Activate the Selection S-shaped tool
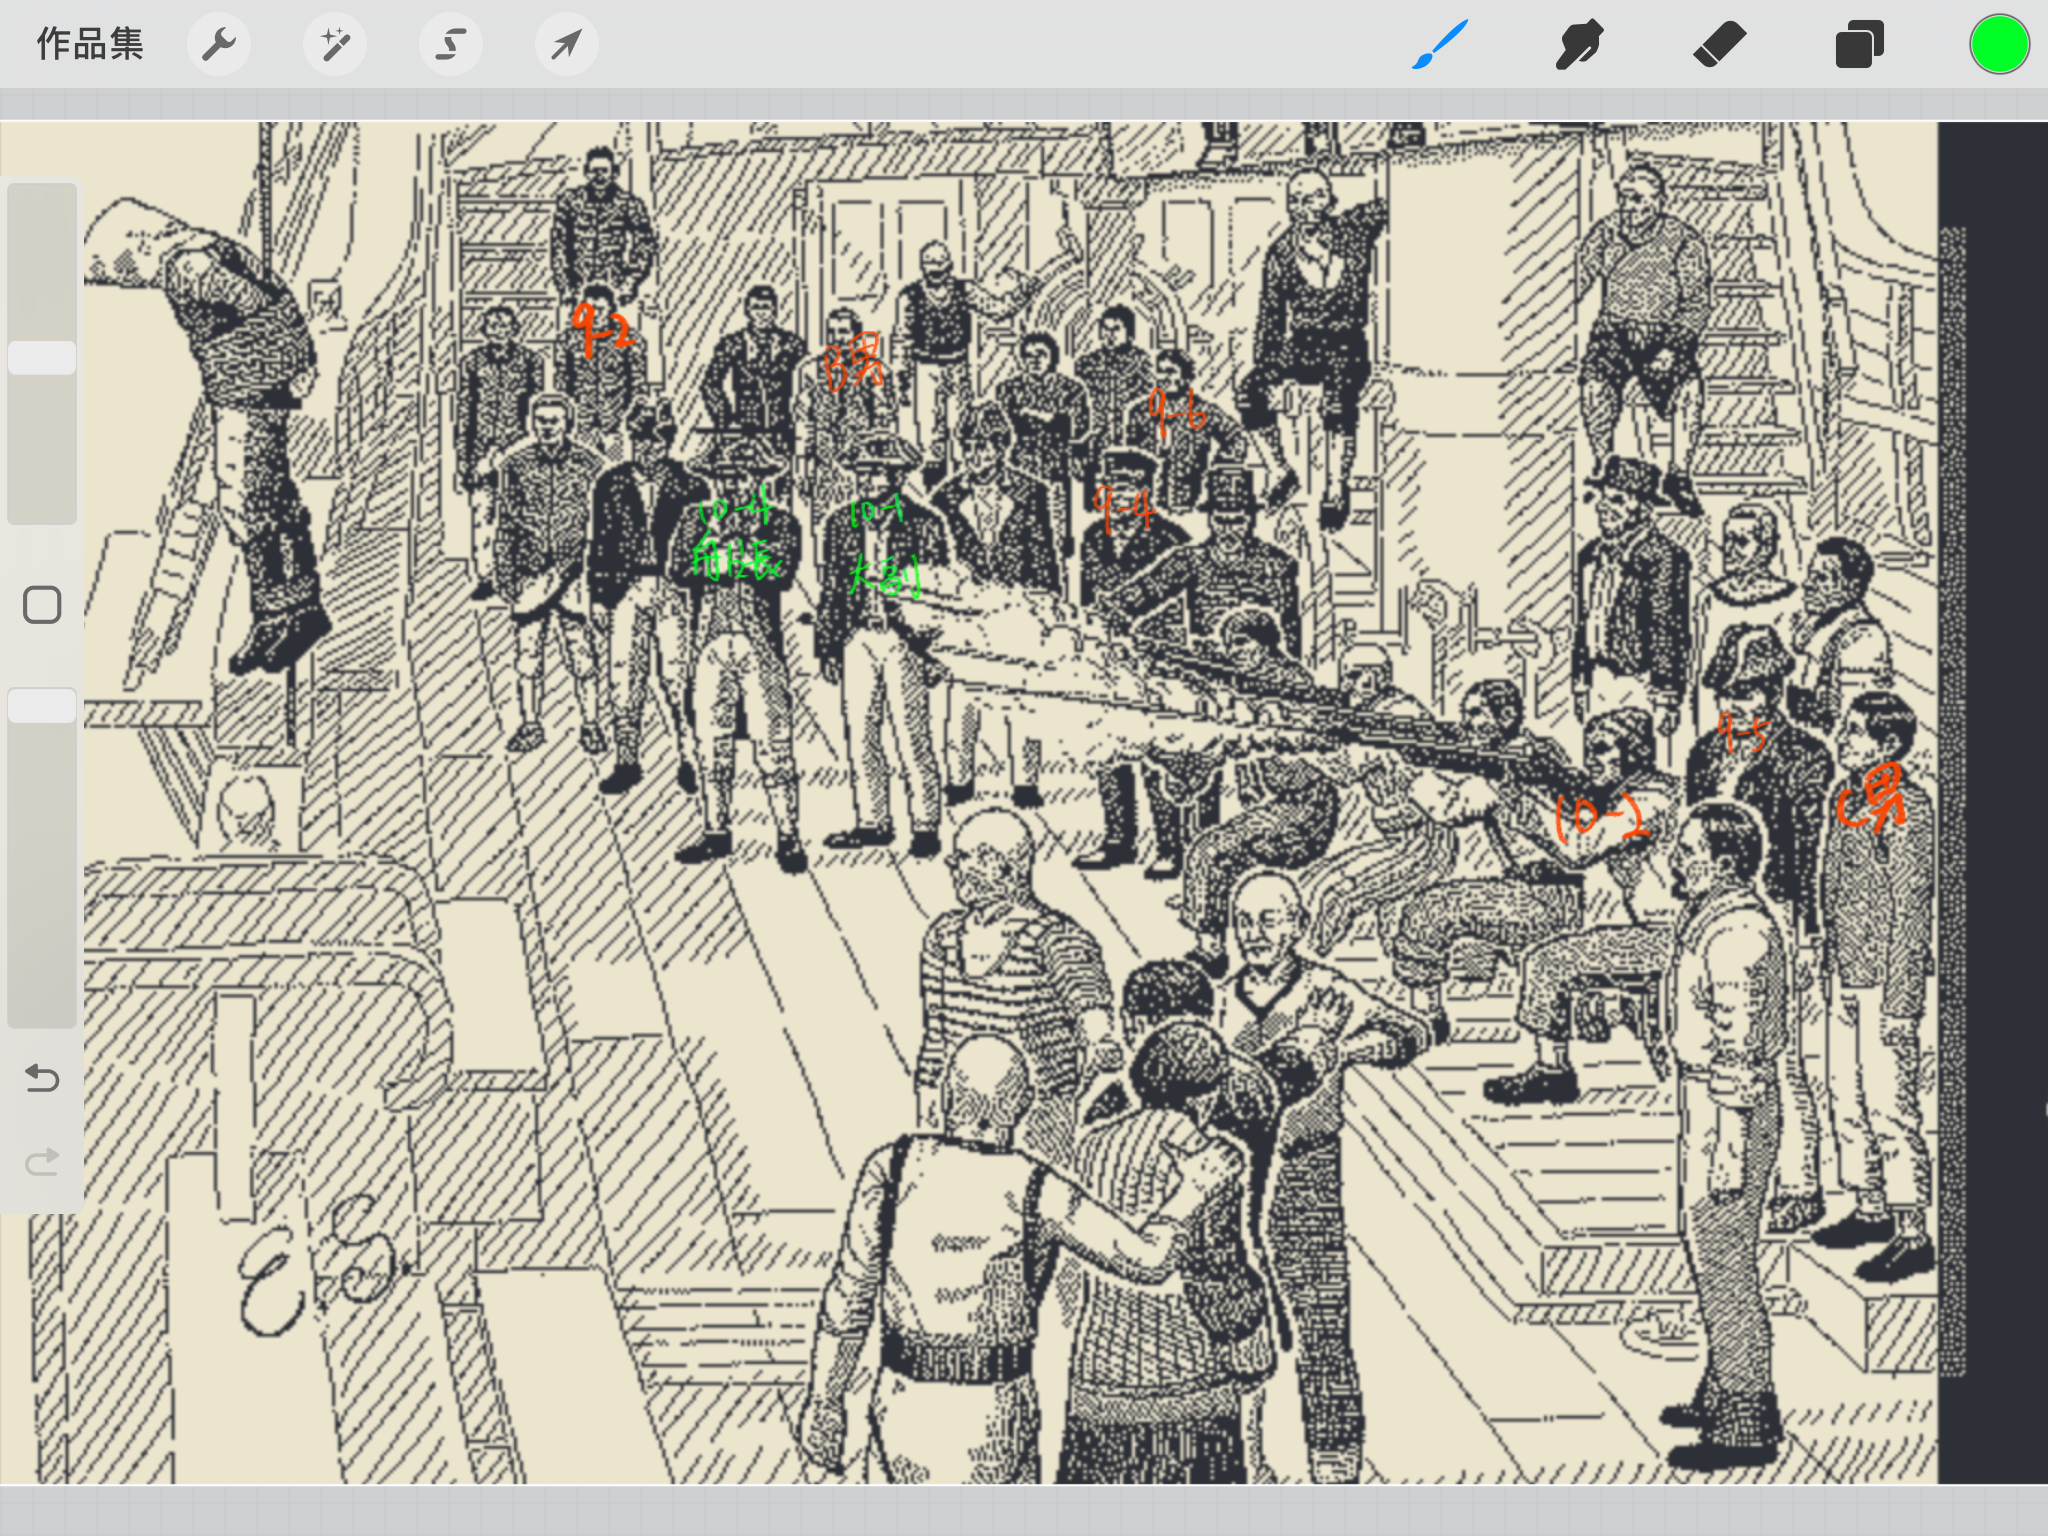The image size is (2048, 1536). [x=451, y=44]
